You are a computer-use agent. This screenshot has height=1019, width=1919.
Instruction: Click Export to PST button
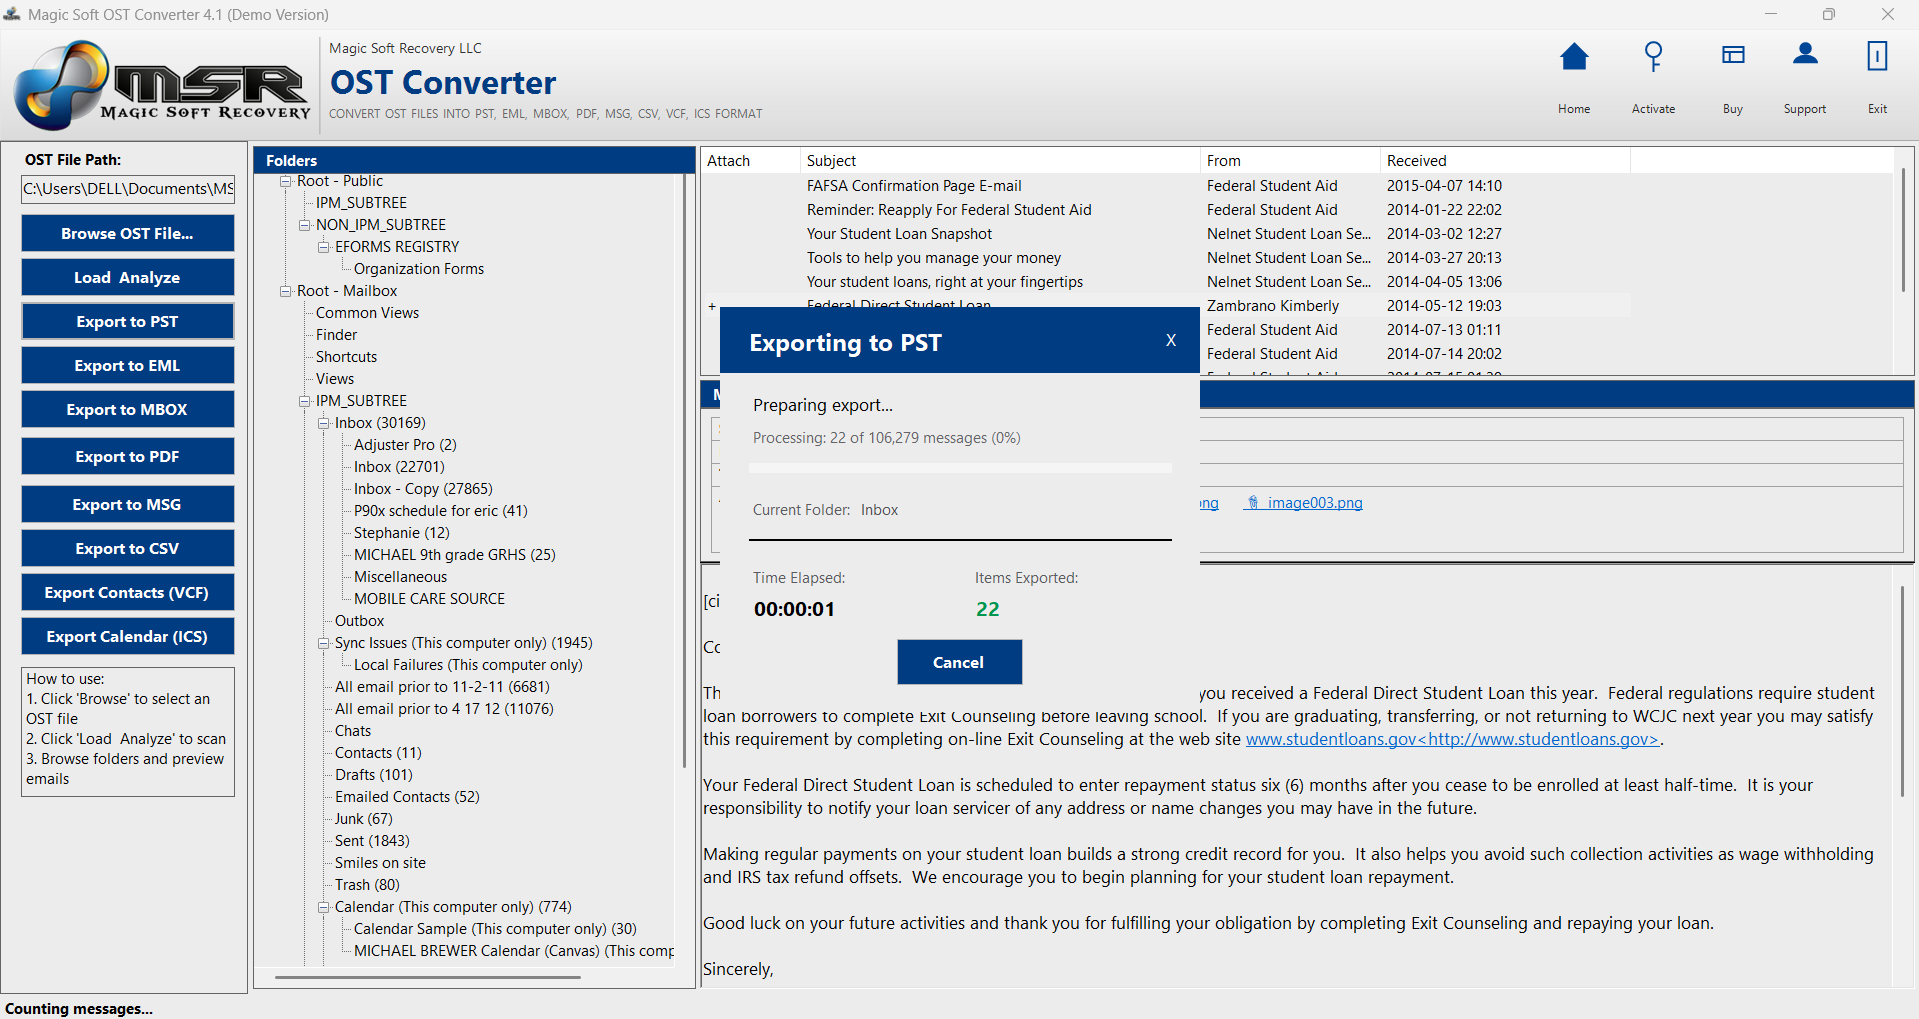(128, 321)
